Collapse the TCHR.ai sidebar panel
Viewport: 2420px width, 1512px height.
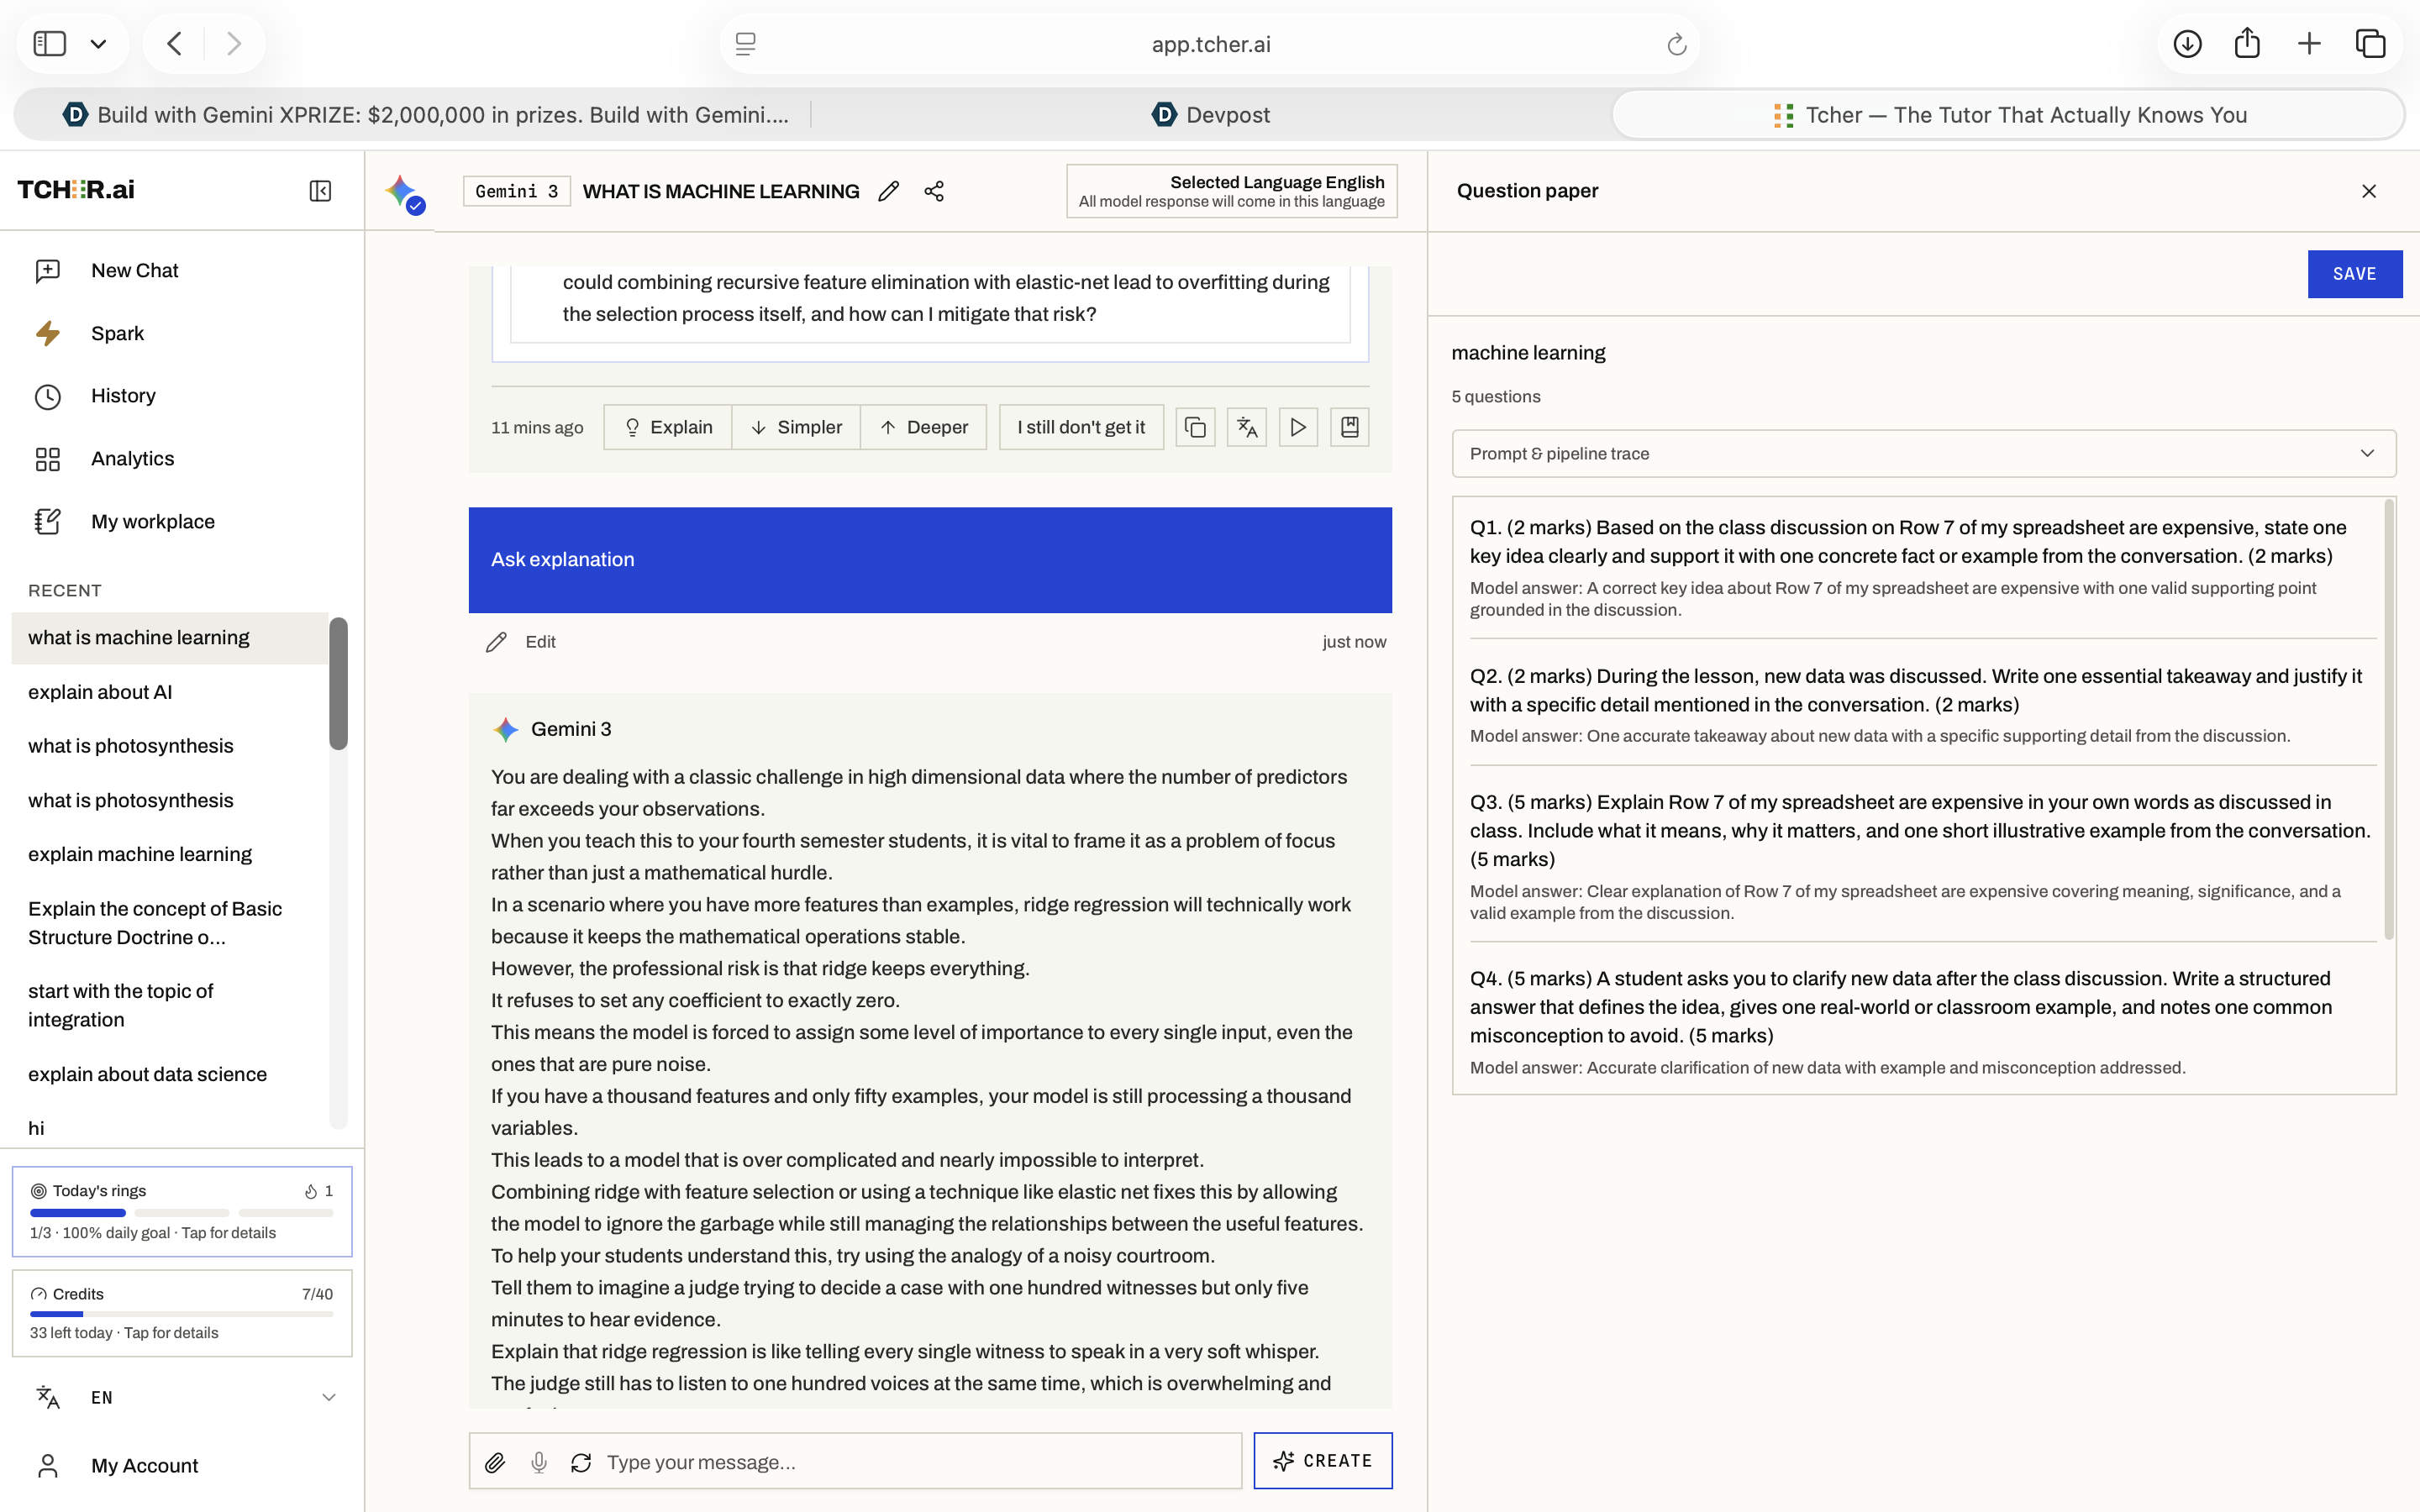click(320, 191)
